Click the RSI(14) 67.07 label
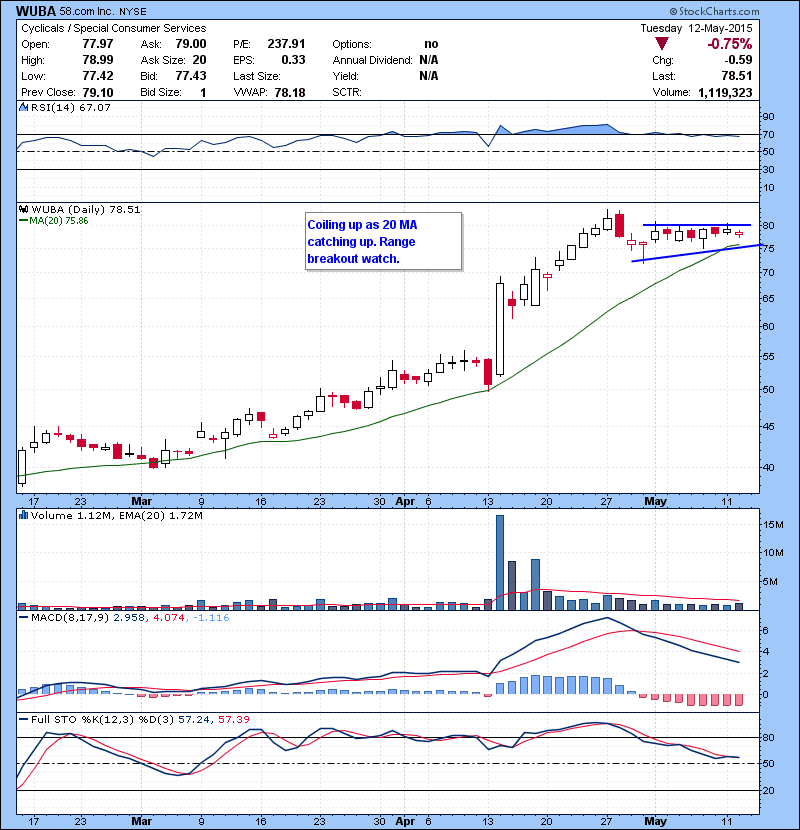Screen dimensions: 800x830 point(71,107)
